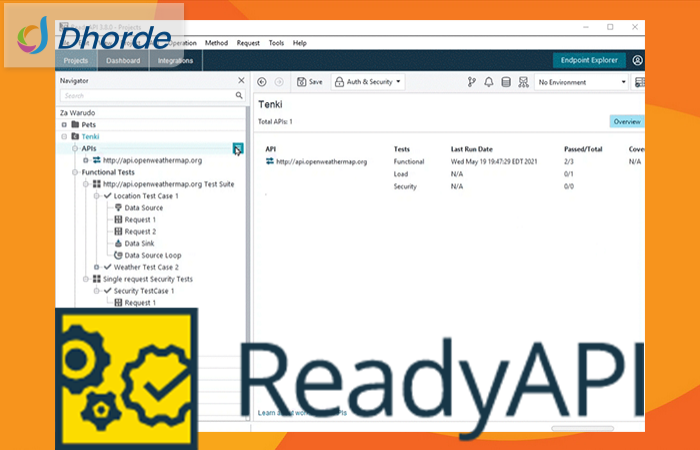Click the add button on the APIs row
This screenshot has height=450, width=700.
pyautogui.click(x=238, y=148)
